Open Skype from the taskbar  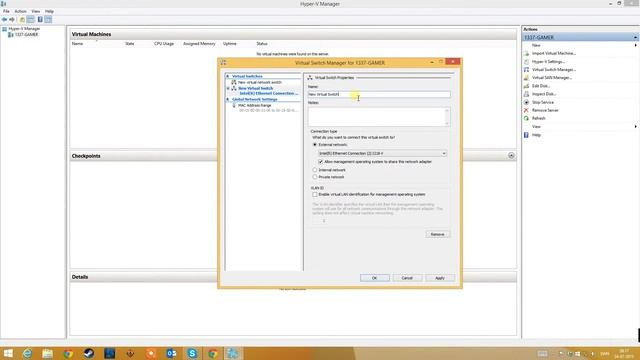pos(192,353)
